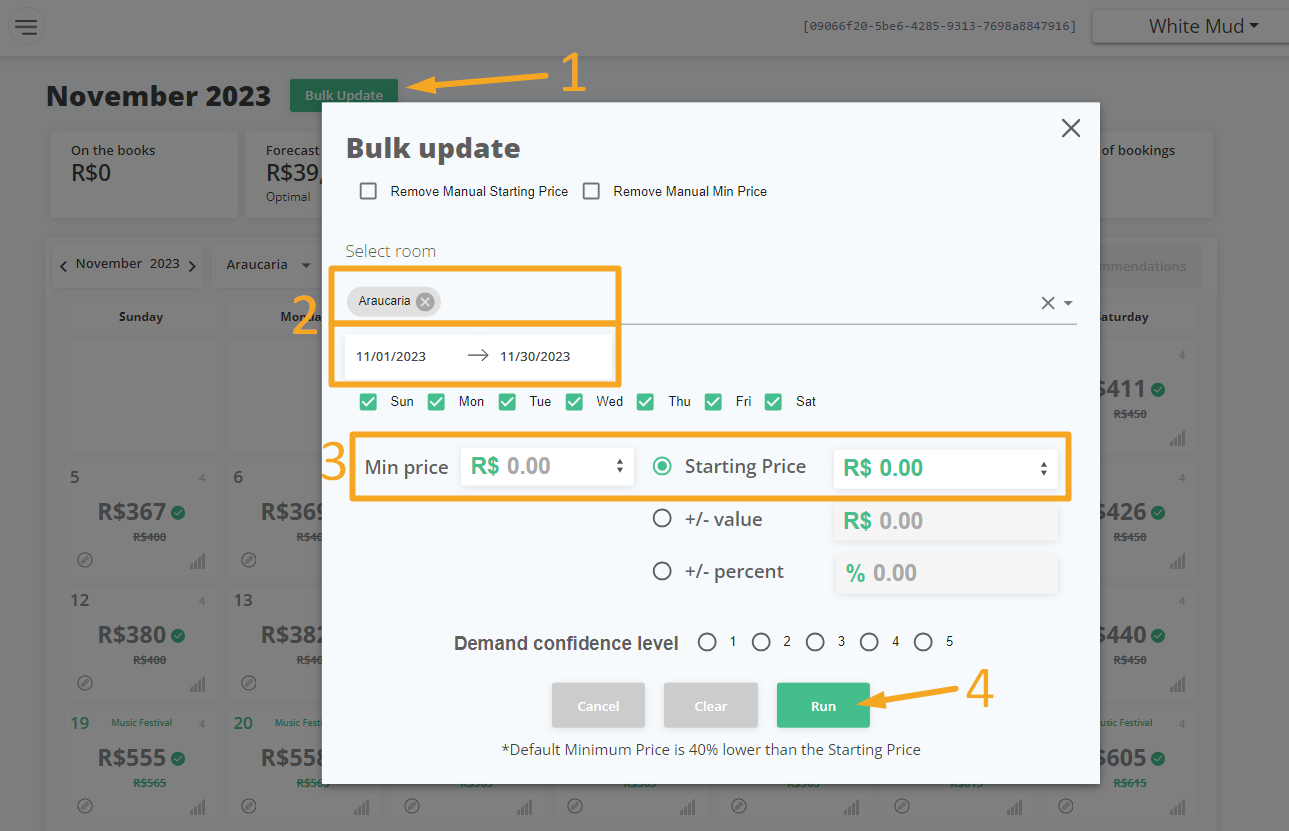Set demand confidence level 1
The image size is (1289, 831).
[707, 642]
